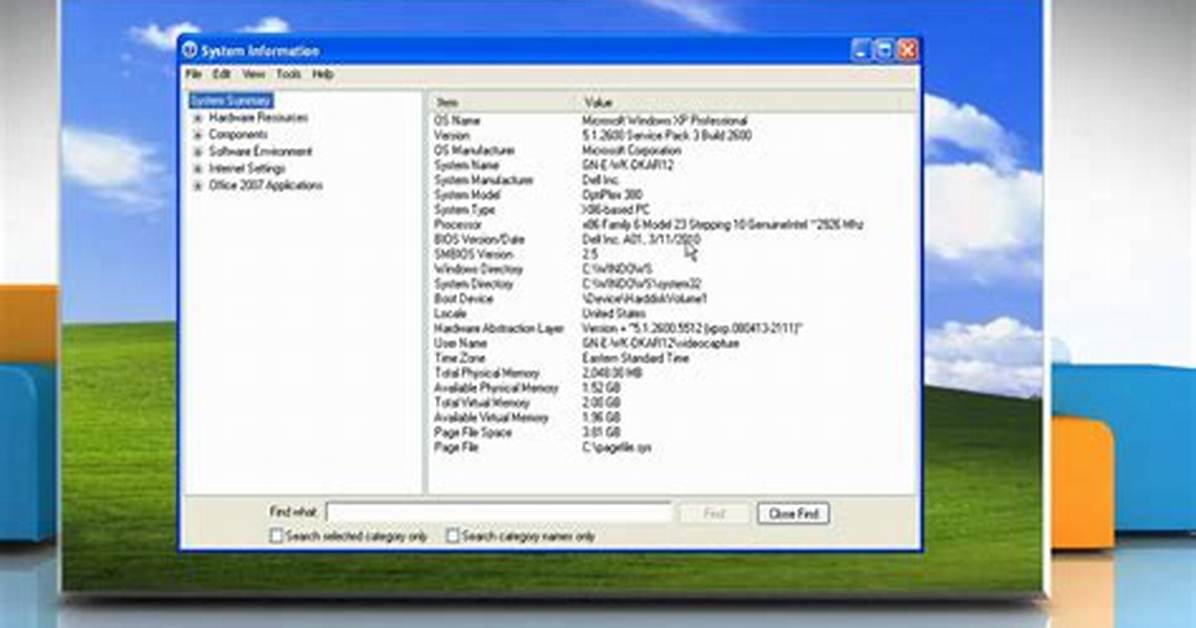Expand the Components node
Image resolution: width=1196 pixels, height=628 pixels.
(x=198, y=135)
